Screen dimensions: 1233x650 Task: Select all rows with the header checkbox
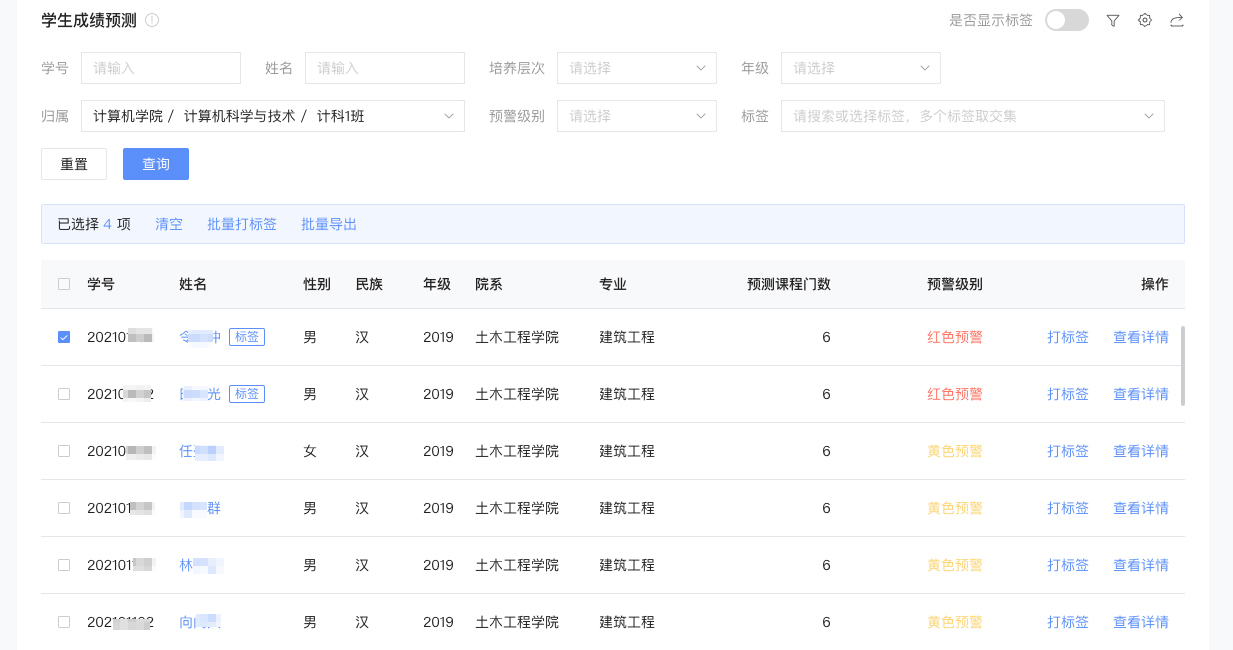click(64, 284)
